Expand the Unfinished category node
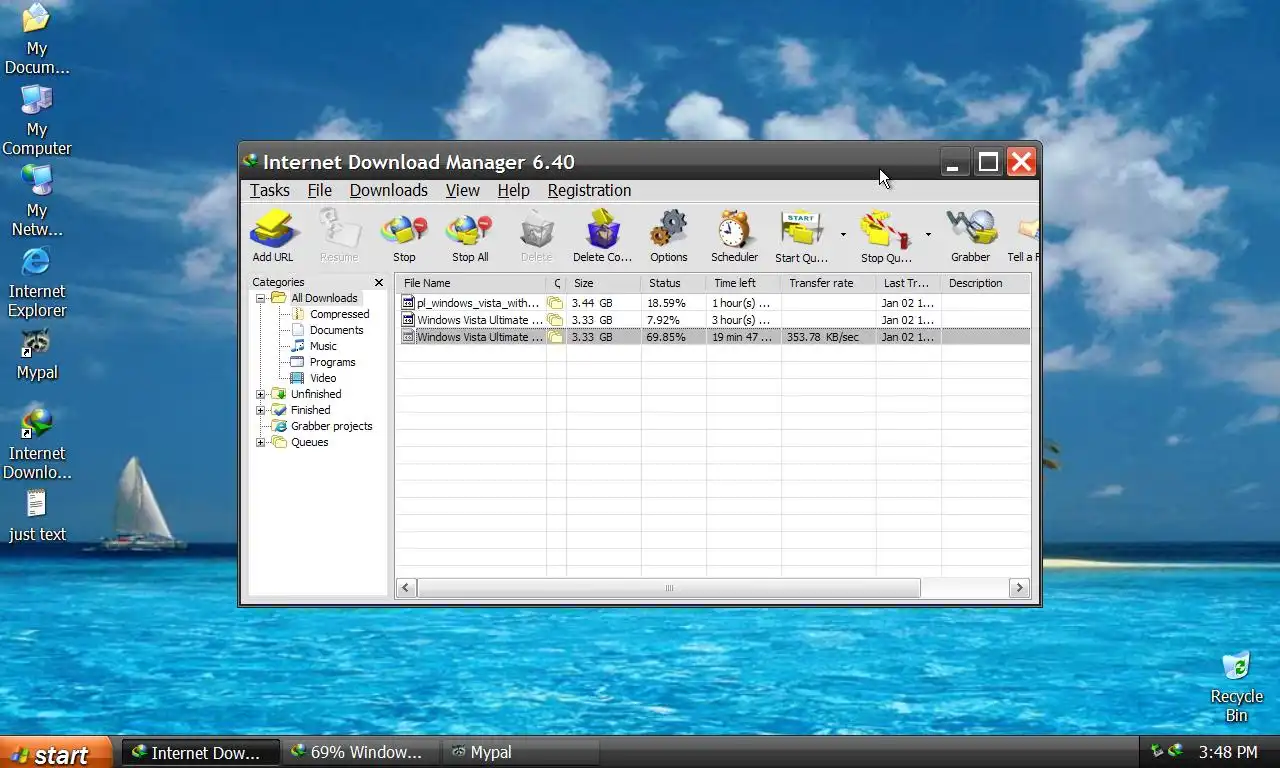1280x768 pixels. click(260, 394)
